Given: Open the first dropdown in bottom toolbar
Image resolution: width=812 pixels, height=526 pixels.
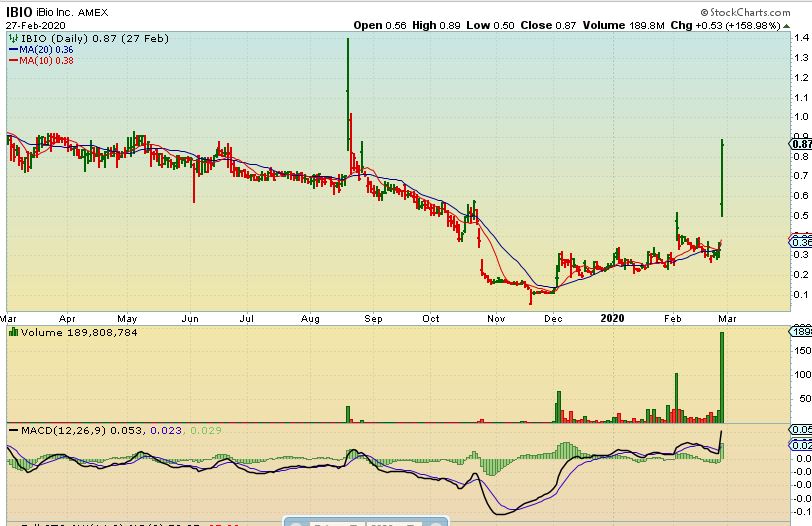Looking at the screenshot, I should tap(336, 522).
